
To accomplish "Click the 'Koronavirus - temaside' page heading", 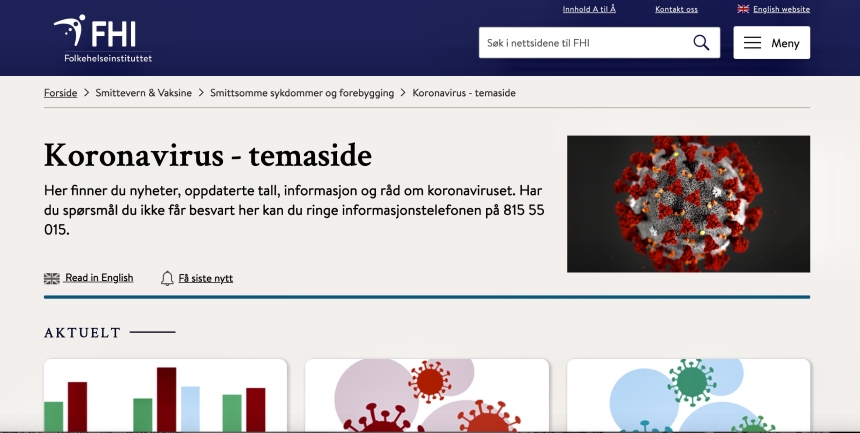I will pos(208,155).
